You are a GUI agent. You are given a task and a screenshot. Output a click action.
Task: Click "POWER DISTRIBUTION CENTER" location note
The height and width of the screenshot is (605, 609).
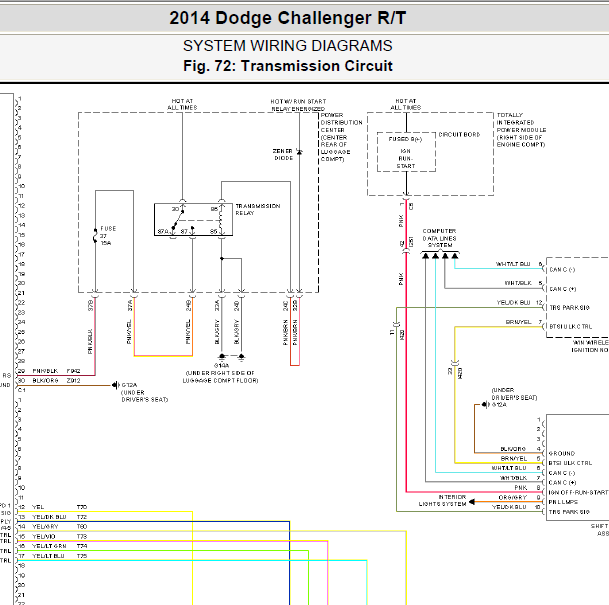(x=341, y=137)
